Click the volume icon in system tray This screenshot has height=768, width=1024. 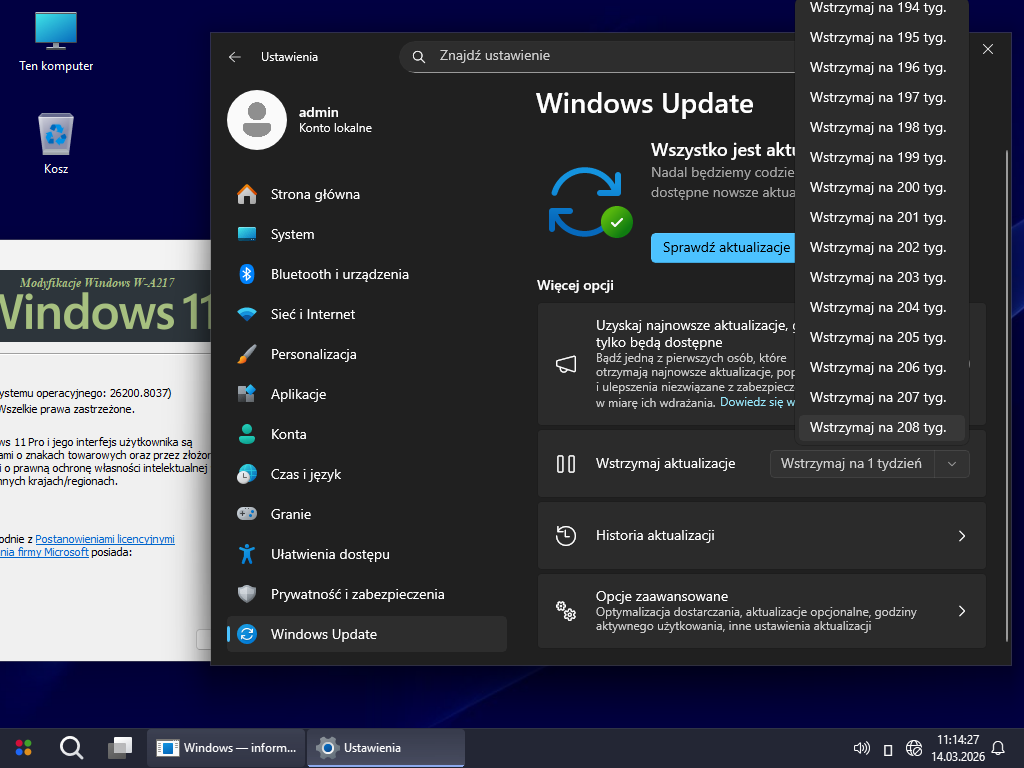pyautogui.click(x=860, y=748)
